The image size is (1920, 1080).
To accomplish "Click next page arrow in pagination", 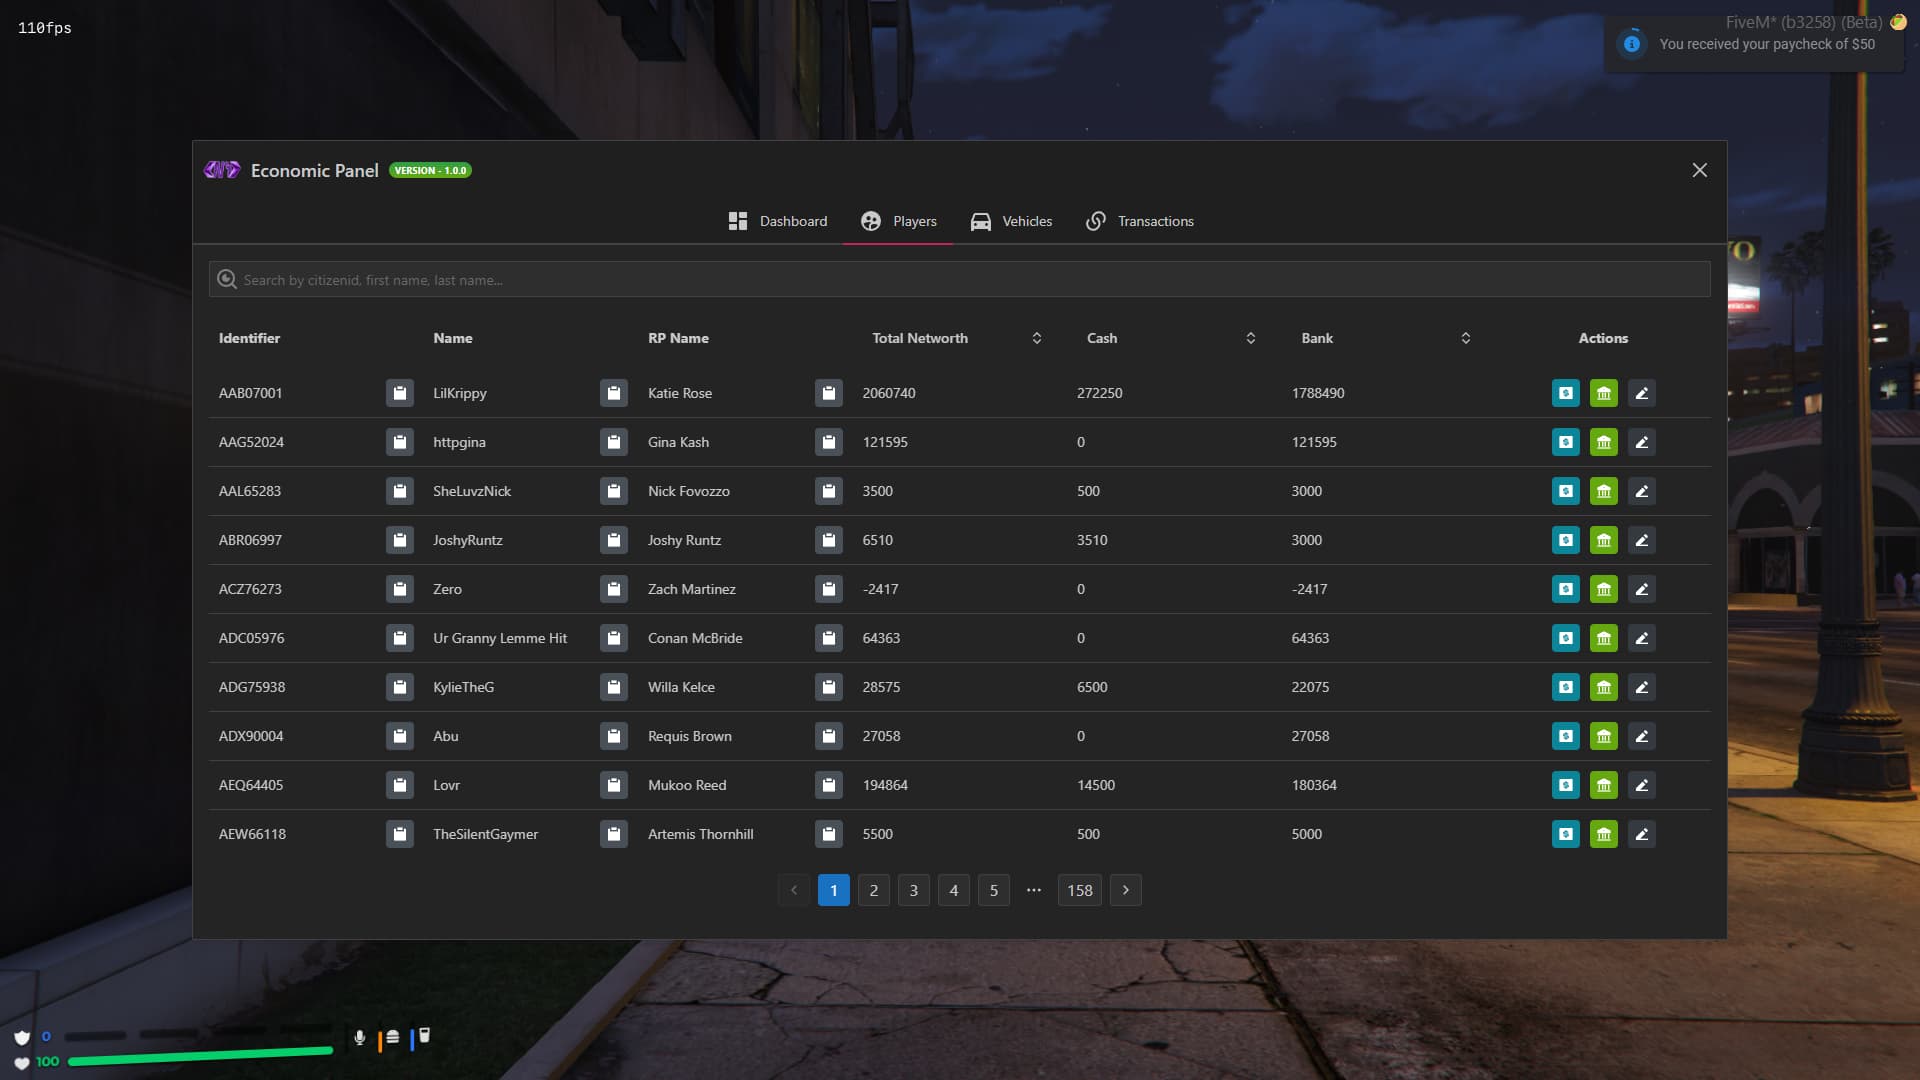I will point(1125,890).
